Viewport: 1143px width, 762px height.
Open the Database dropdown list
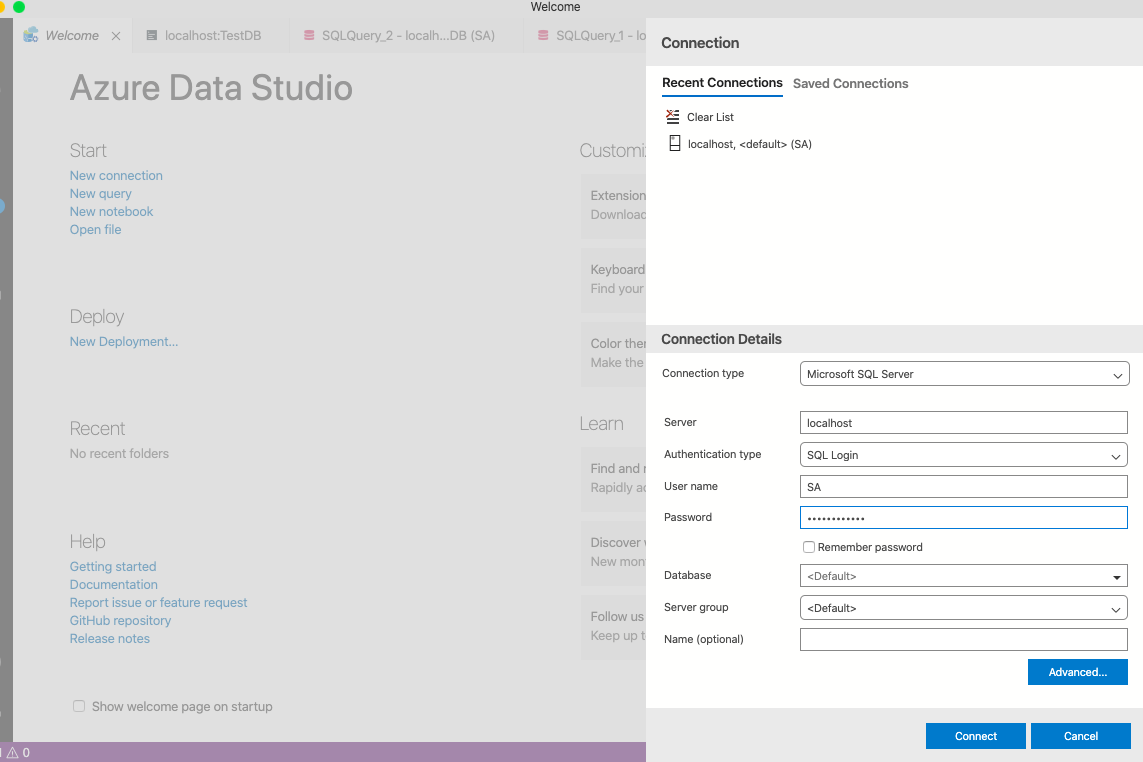click(x=964, y=576)
